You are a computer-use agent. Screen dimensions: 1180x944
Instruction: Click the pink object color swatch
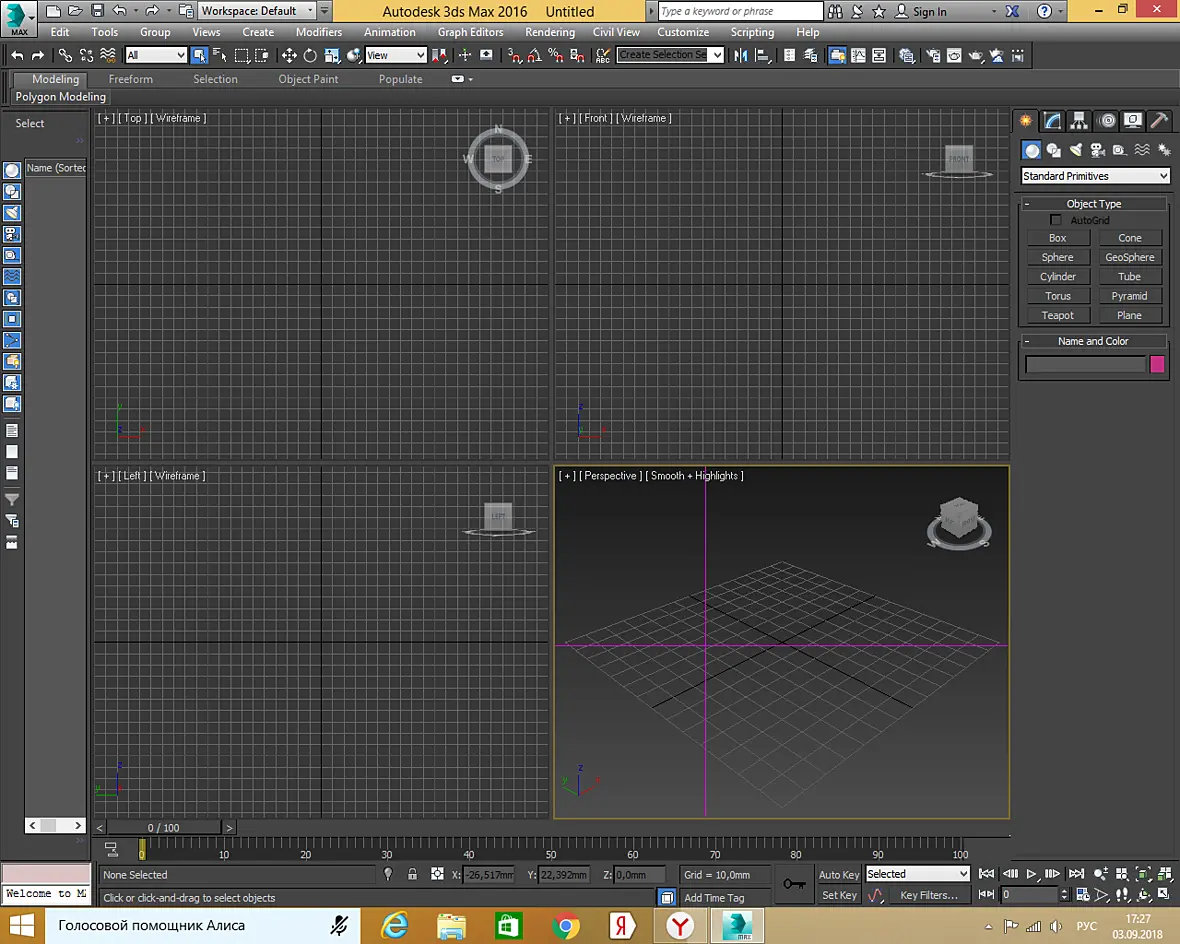pos(1157,364)
